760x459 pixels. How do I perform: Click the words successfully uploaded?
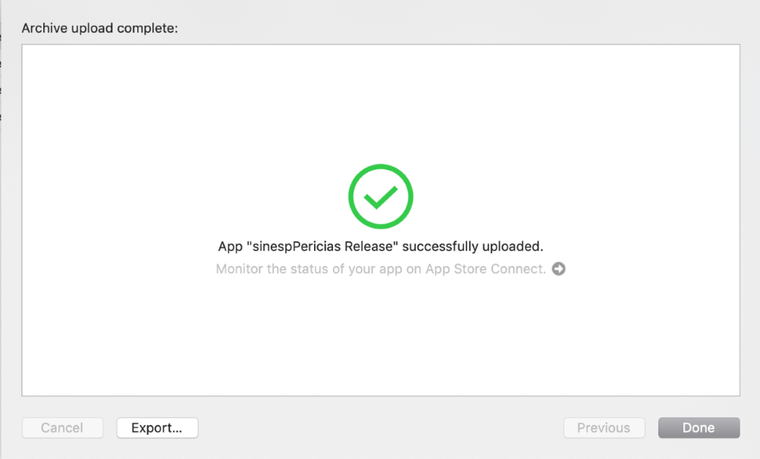pos(473,246)
